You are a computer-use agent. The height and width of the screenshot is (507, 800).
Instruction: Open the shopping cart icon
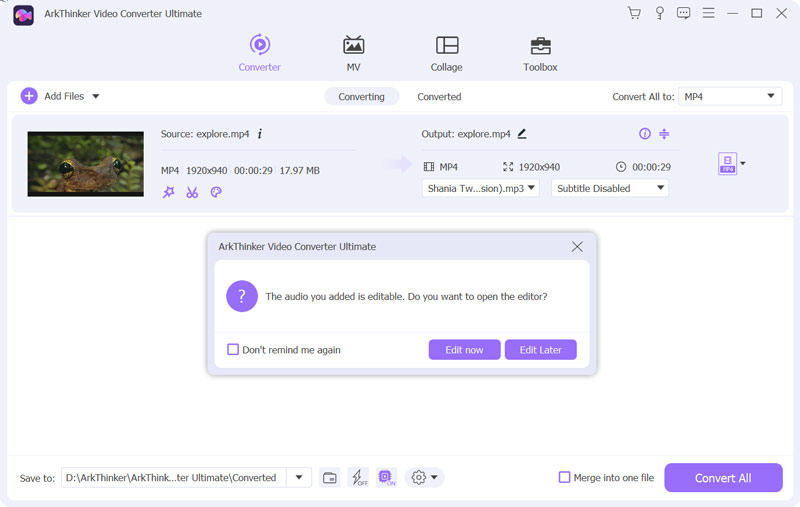click(x=634, y=14)
